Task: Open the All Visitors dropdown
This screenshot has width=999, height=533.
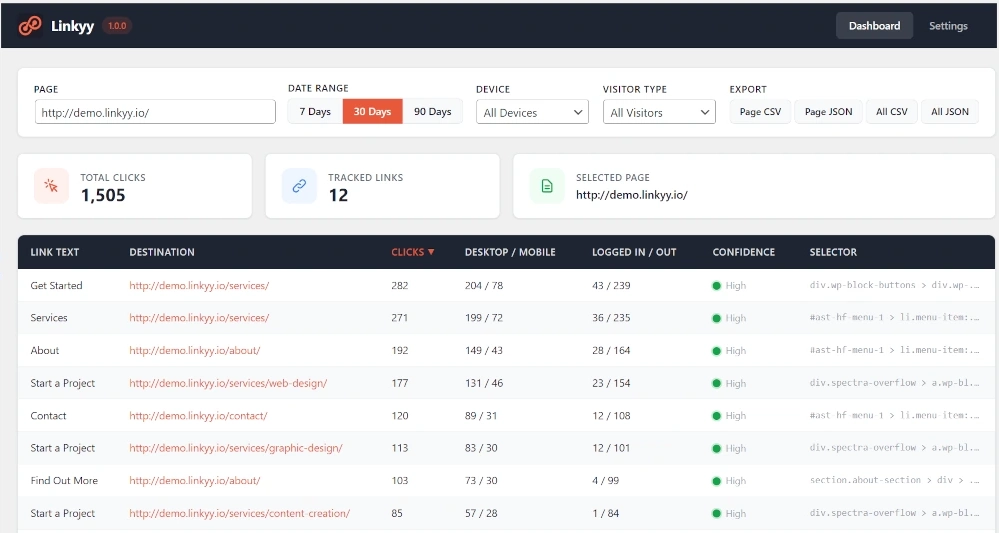Action: [x=659, y=112]
